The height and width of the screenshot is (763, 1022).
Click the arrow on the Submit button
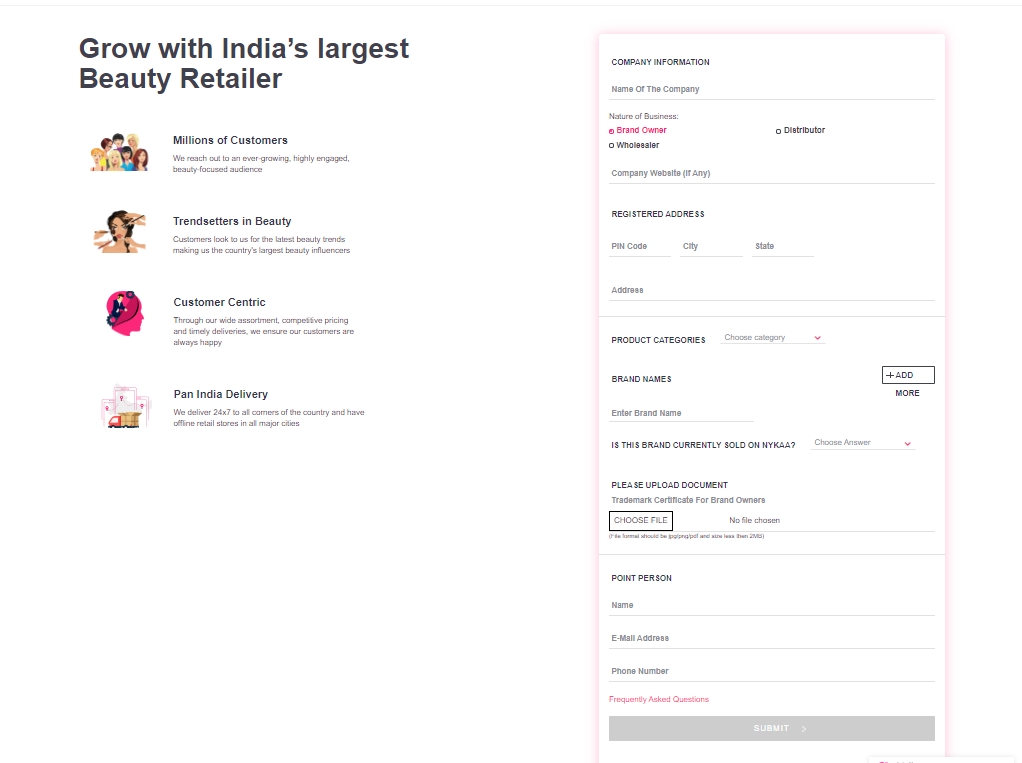804,729
